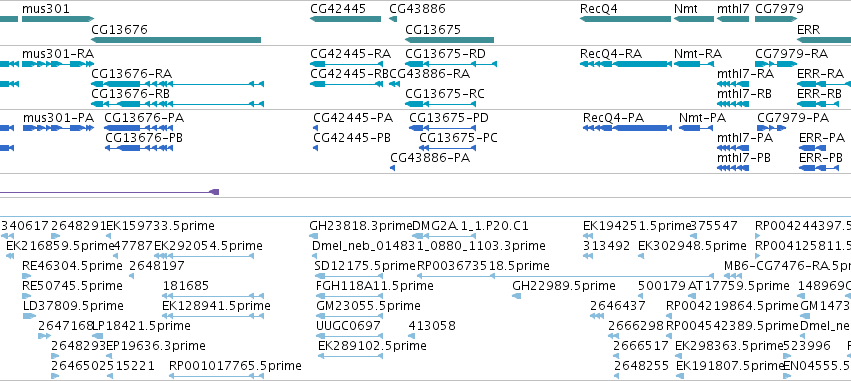Click the mus301-PA protein glyph

(x=58, y=128)
